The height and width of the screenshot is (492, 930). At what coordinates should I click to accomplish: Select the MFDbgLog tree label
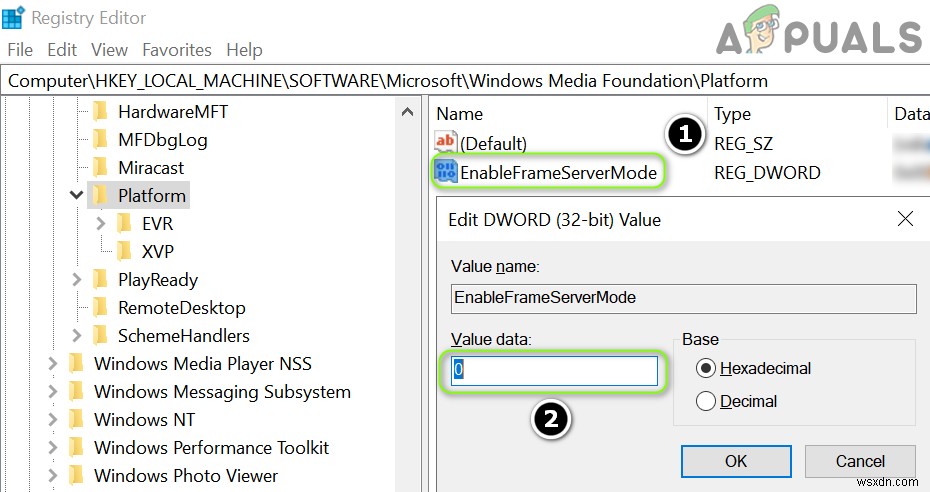click(163, 140)
